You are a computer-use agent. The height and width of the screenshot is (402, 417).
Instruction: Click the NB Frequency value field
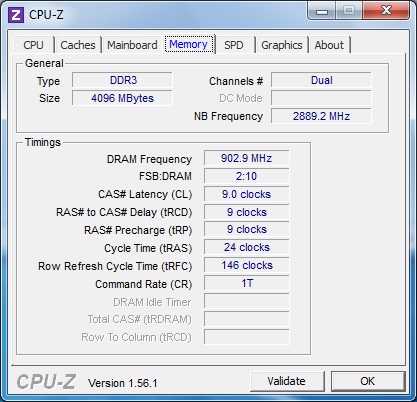(321, 116)
